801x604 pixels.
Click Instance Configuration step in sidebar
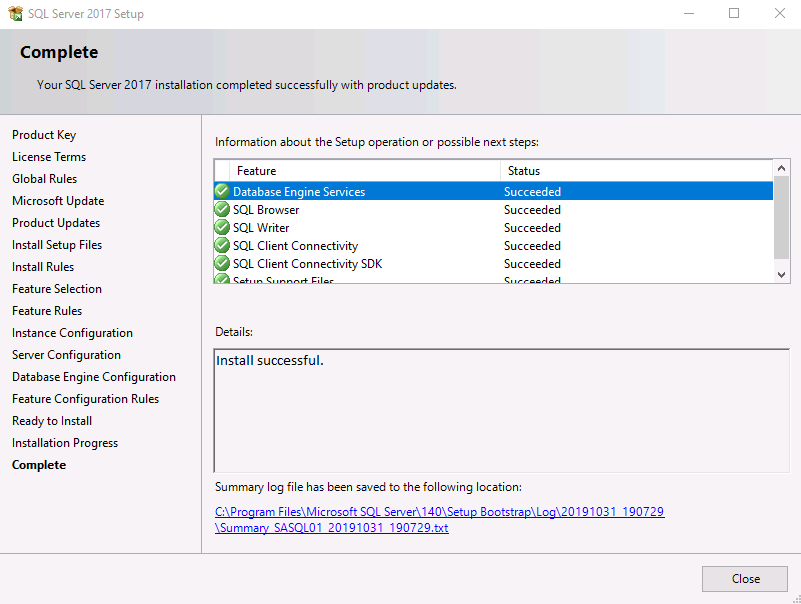(73, 333)
